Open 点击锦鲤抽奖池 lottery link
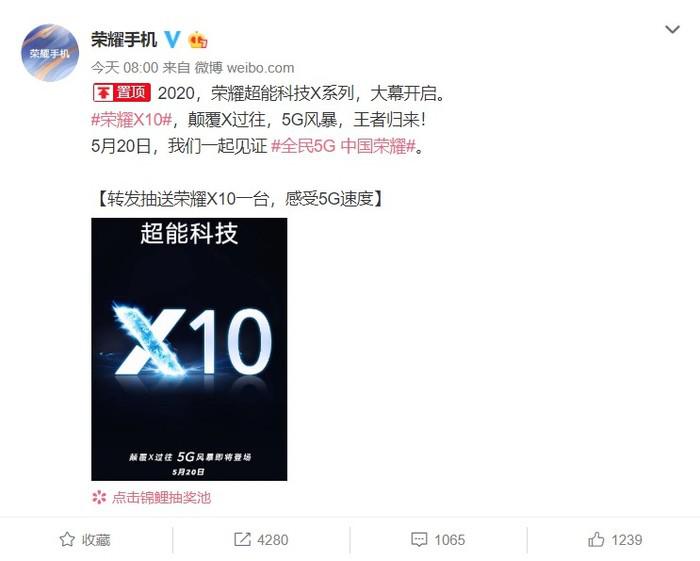The image size is (700, 561). click(x=161, y=497)
